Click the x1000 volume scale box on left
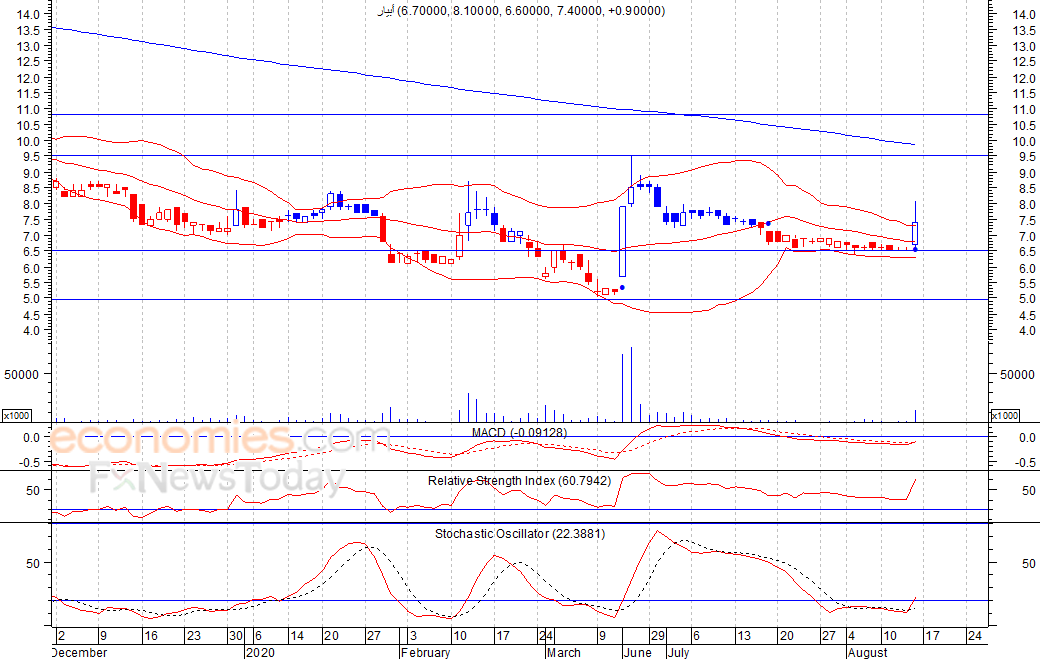Viewport: 1040px width, 659px height. [17, 415]
